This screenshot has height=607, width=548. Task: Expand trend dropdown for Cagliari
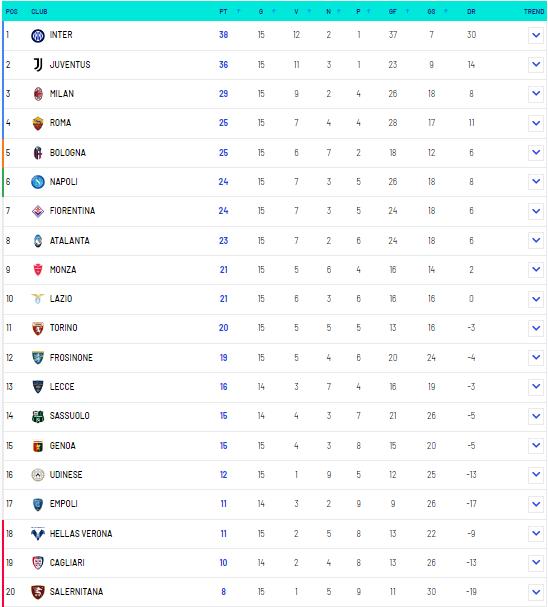(x=536, y=562)
